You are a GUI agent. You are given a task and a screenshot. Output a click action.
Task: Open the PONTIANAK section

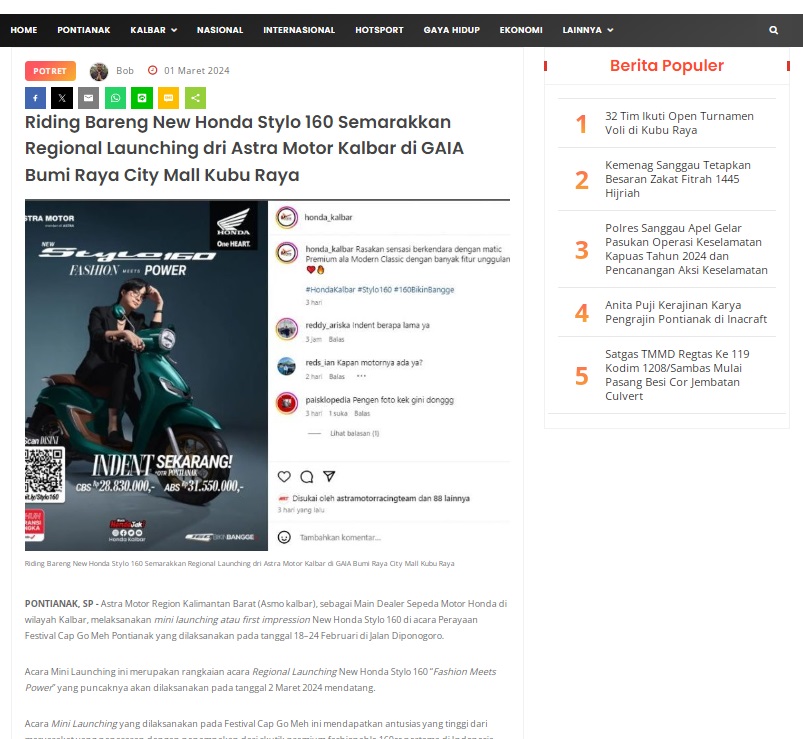83,30
